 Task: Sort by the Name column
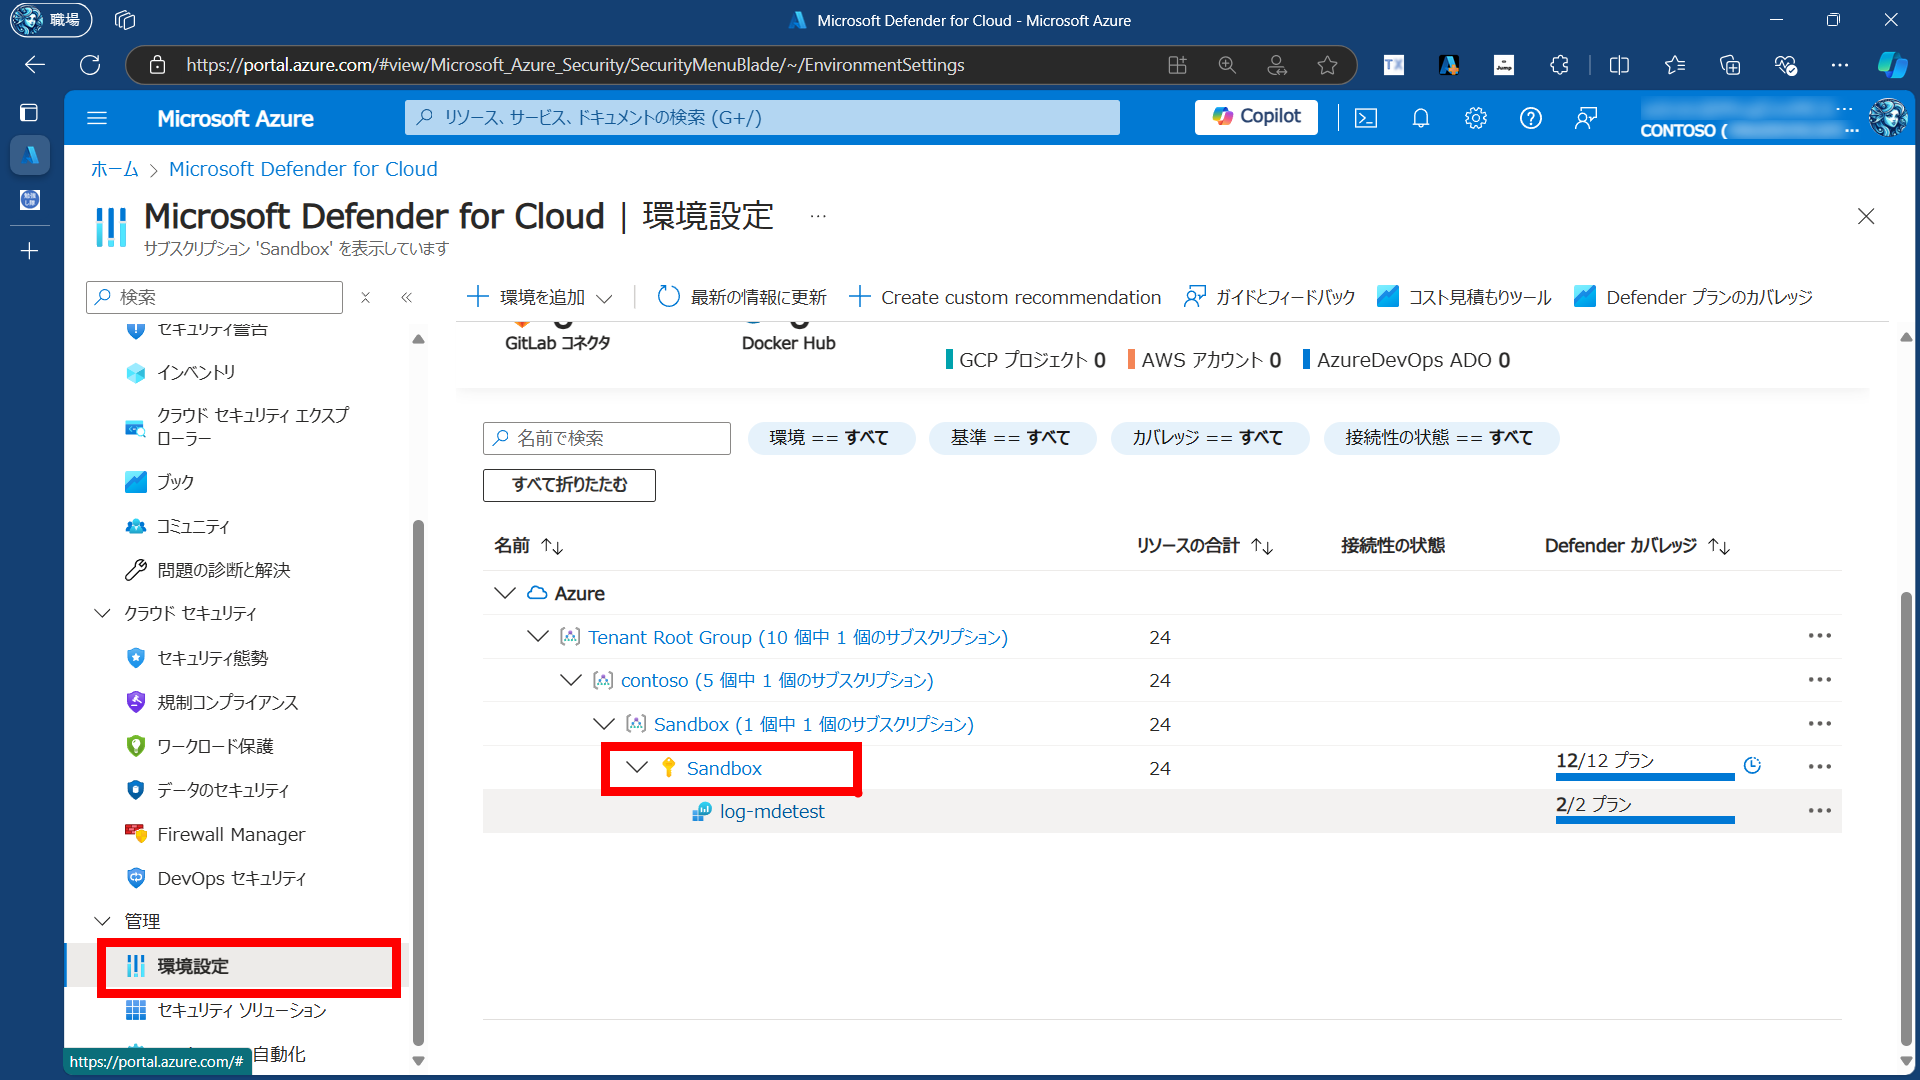(529, 545)
